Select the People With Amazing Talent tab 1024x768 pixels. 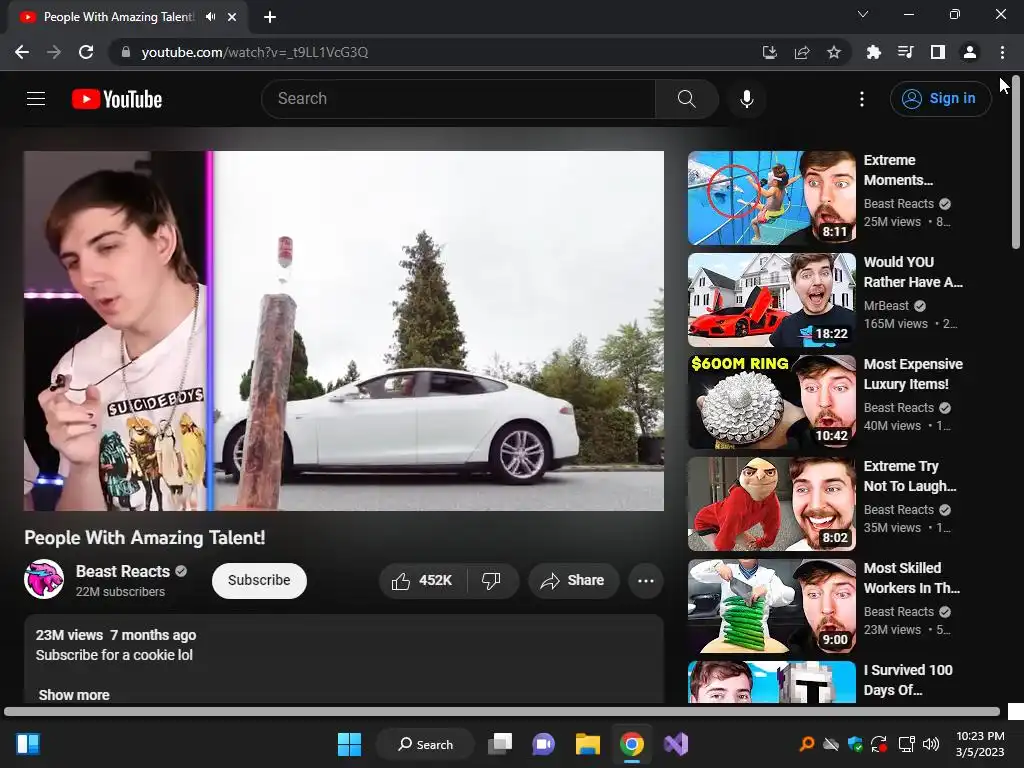click(x=119, y=17)
